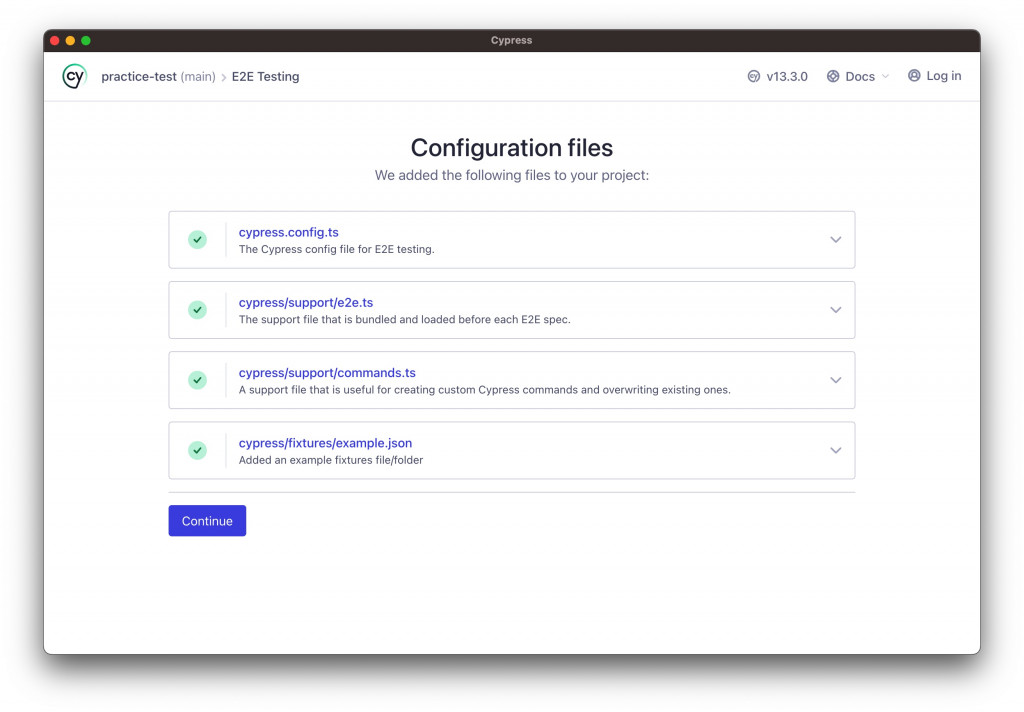
Task: Click the green check for cypress/fixtures/example.json
Action: [x=197, y=450]
